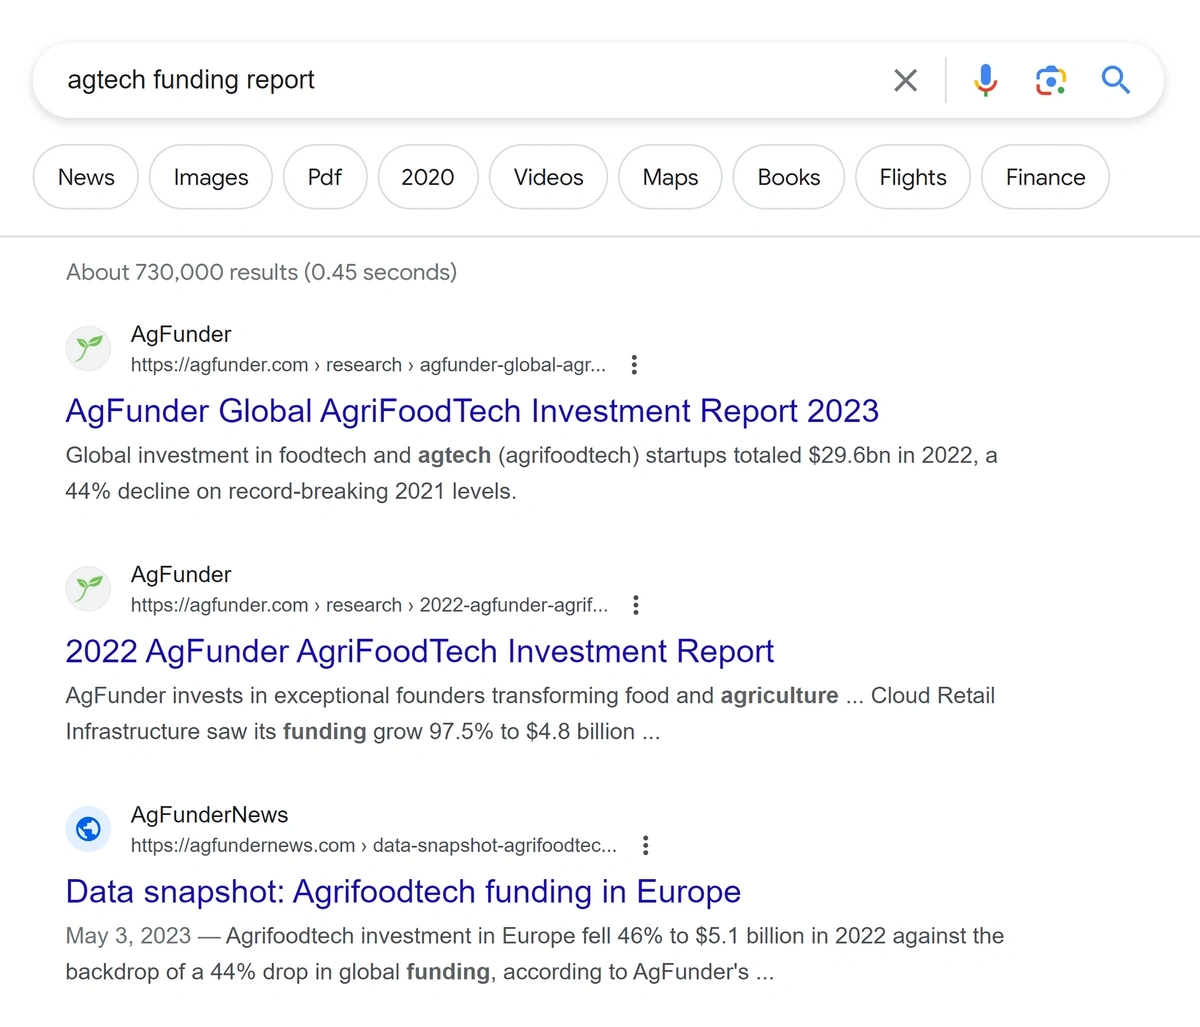1200x1027 pixels.
Task: Switch to Images results
Action: 211,177
